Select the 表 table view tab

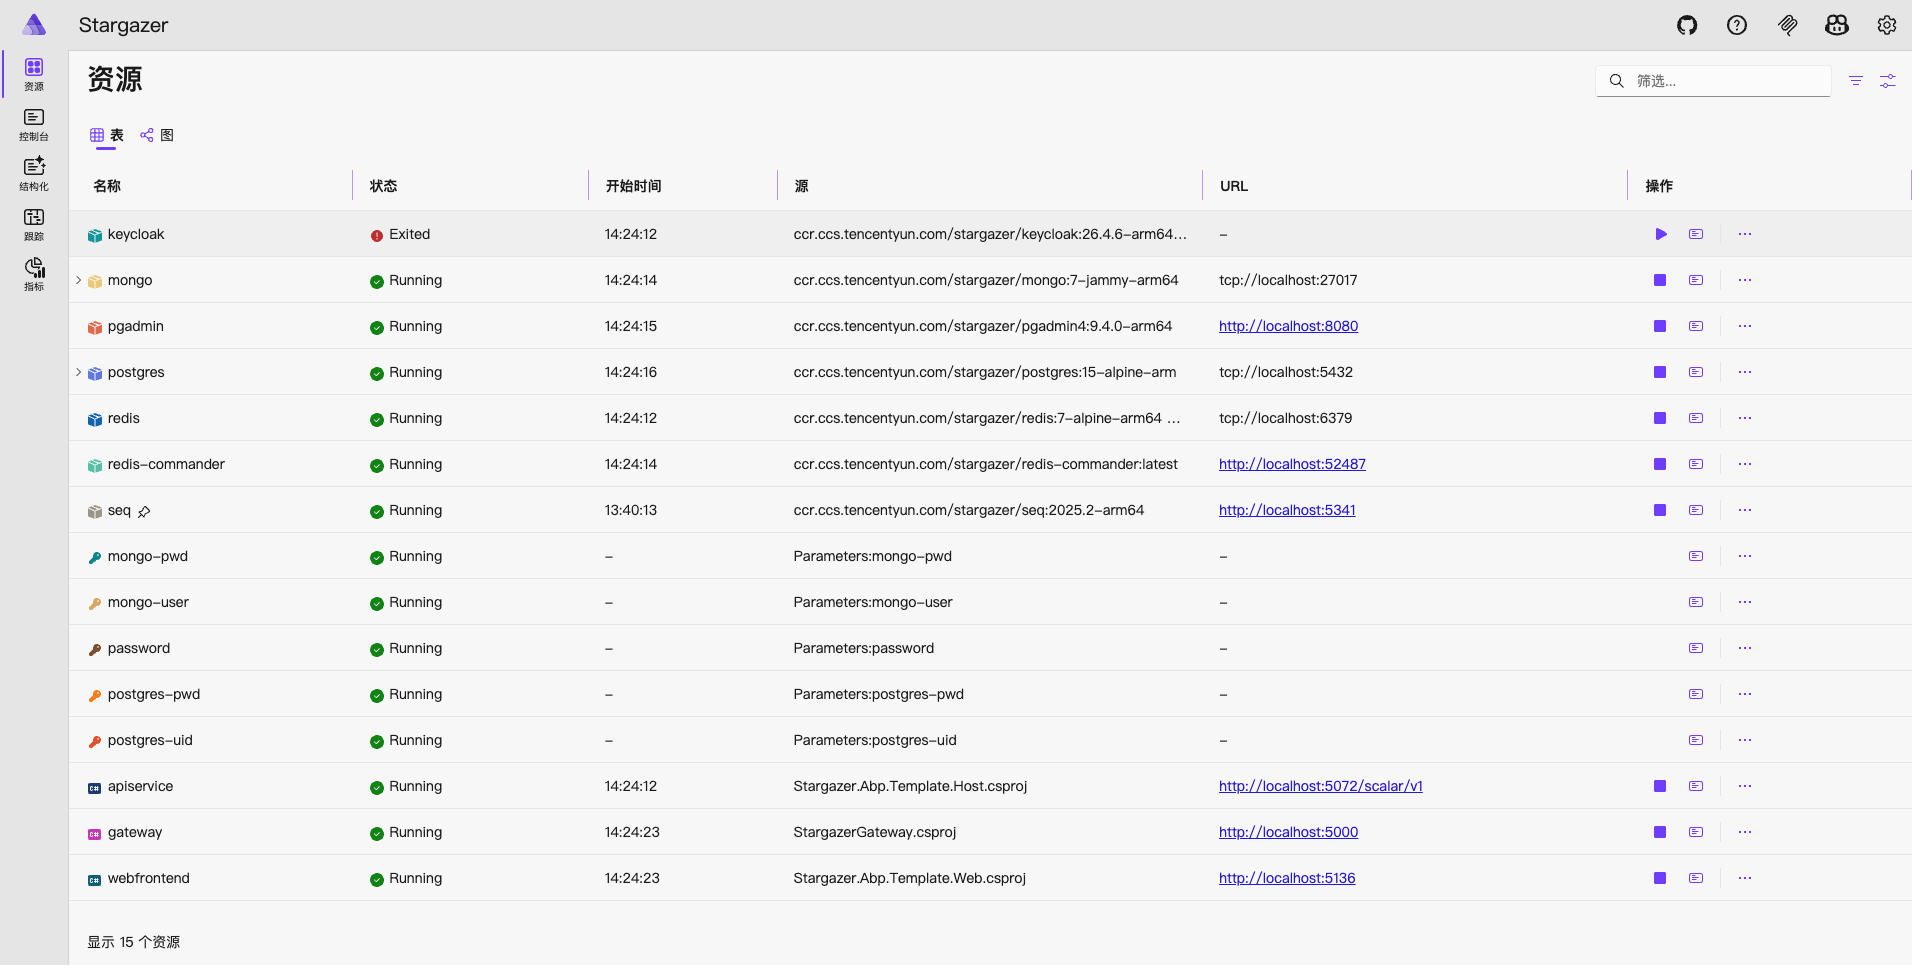pos(107,135)
